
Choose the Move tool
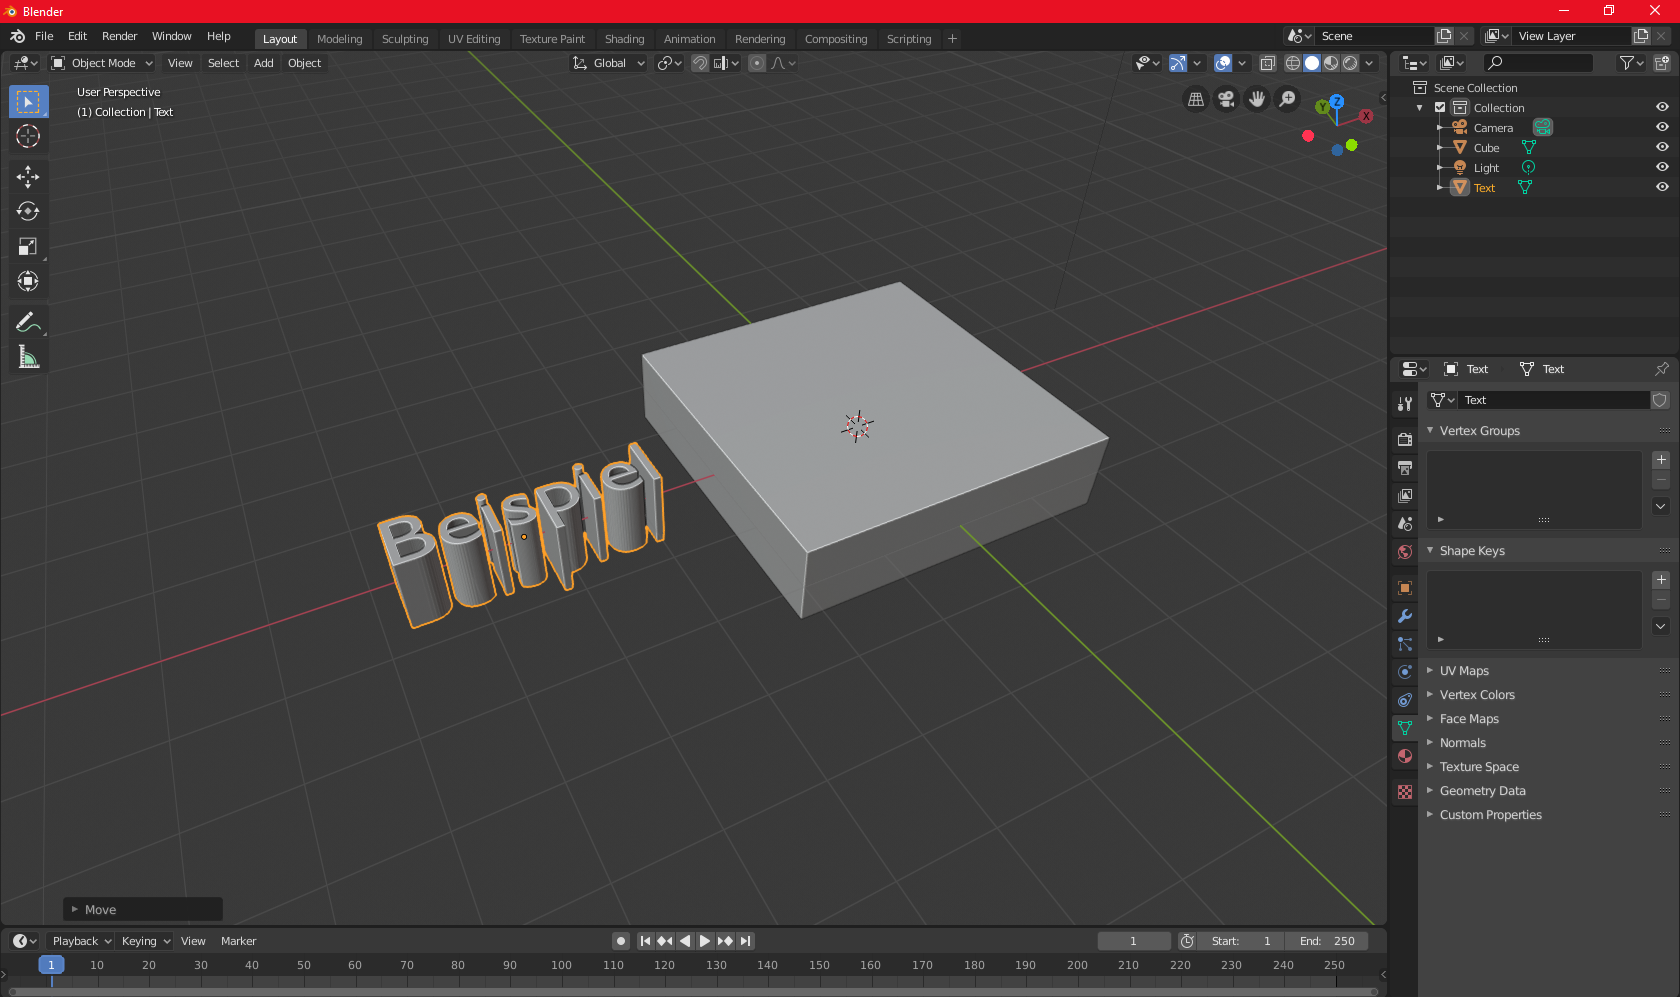pyautogui.click(x=28, y=177)
